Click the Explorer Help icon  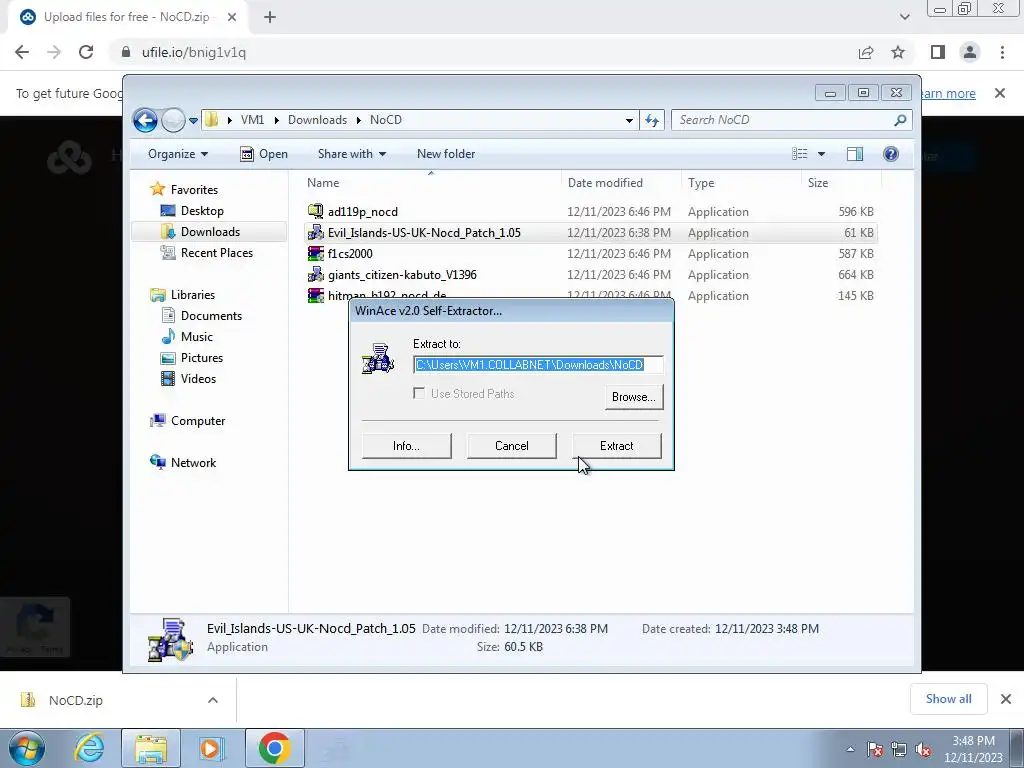891,154
